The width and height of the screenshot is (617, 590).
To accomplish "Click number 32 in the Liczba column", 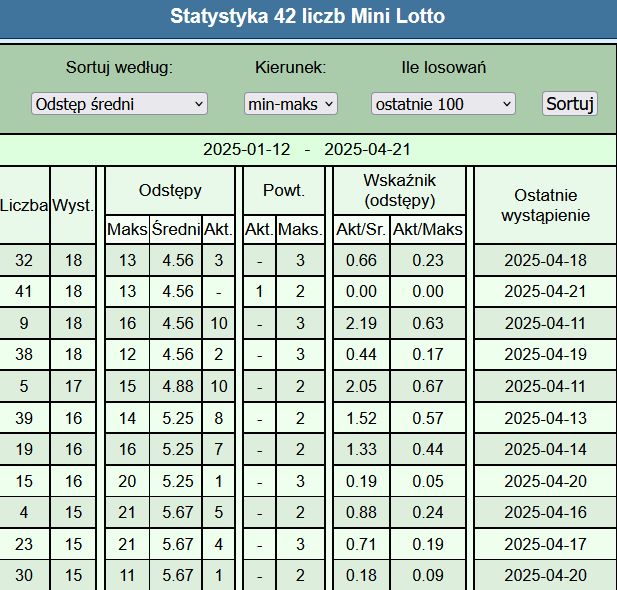I will click(x=24, y=260).
